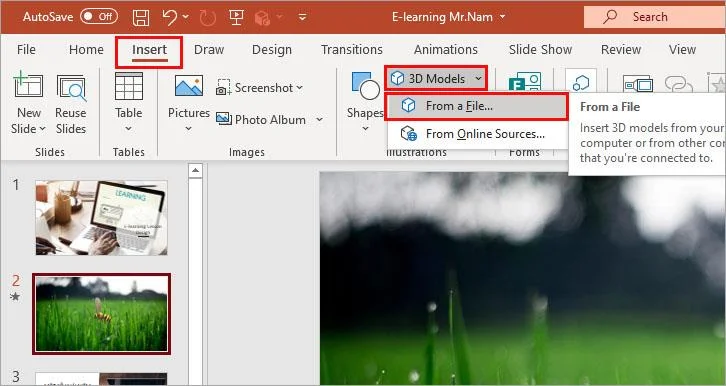
Task: Open the 3D Models dropdown arrow
Action: [478, 79]
